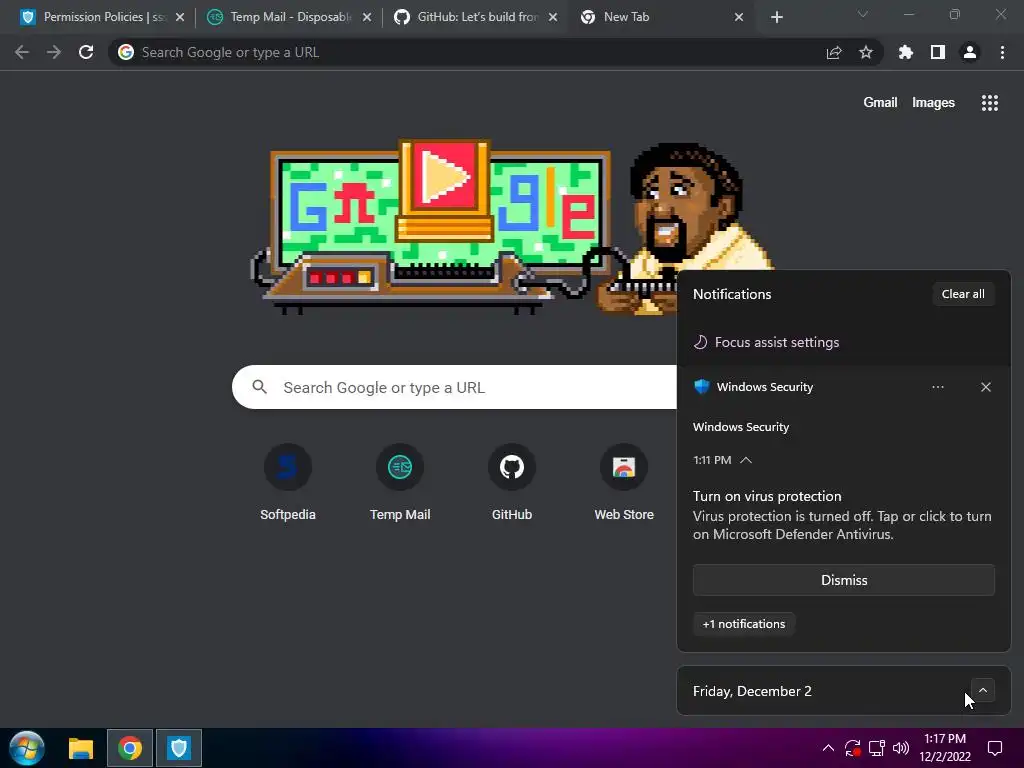Toggle the notification center icon

pos(995,748)
